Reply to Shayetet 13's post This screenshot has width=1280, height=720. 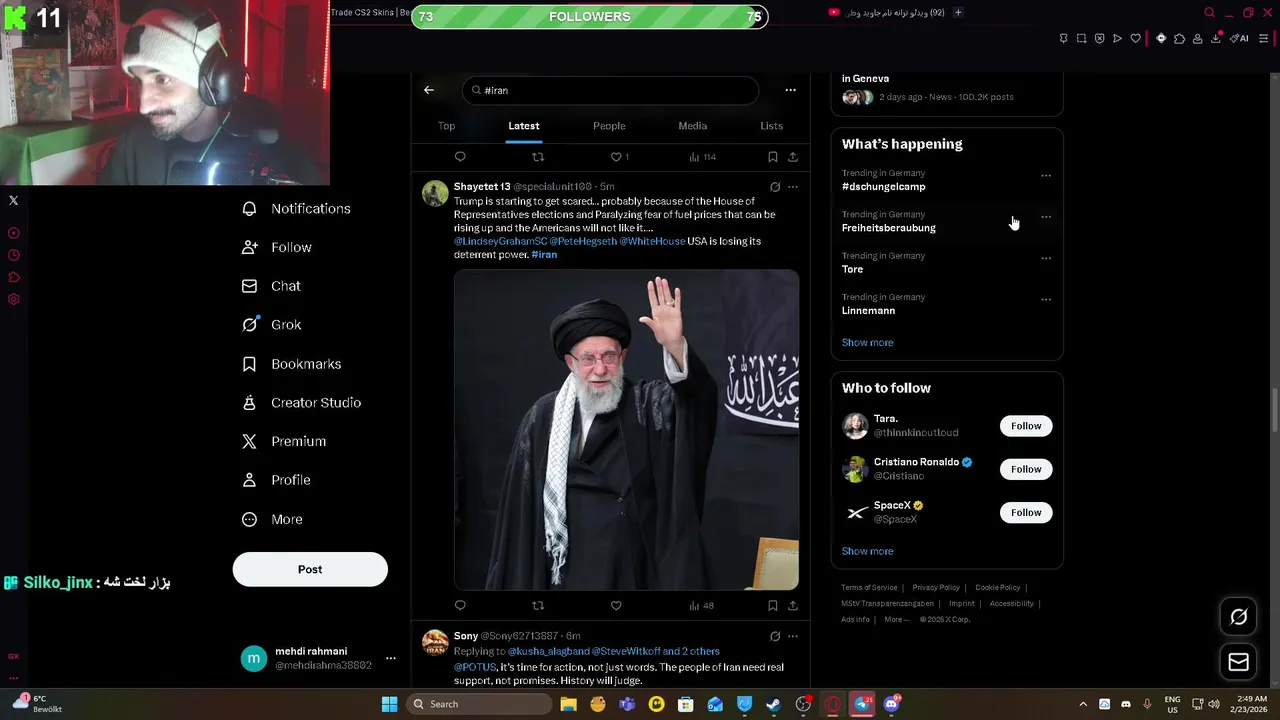point(460,605)
